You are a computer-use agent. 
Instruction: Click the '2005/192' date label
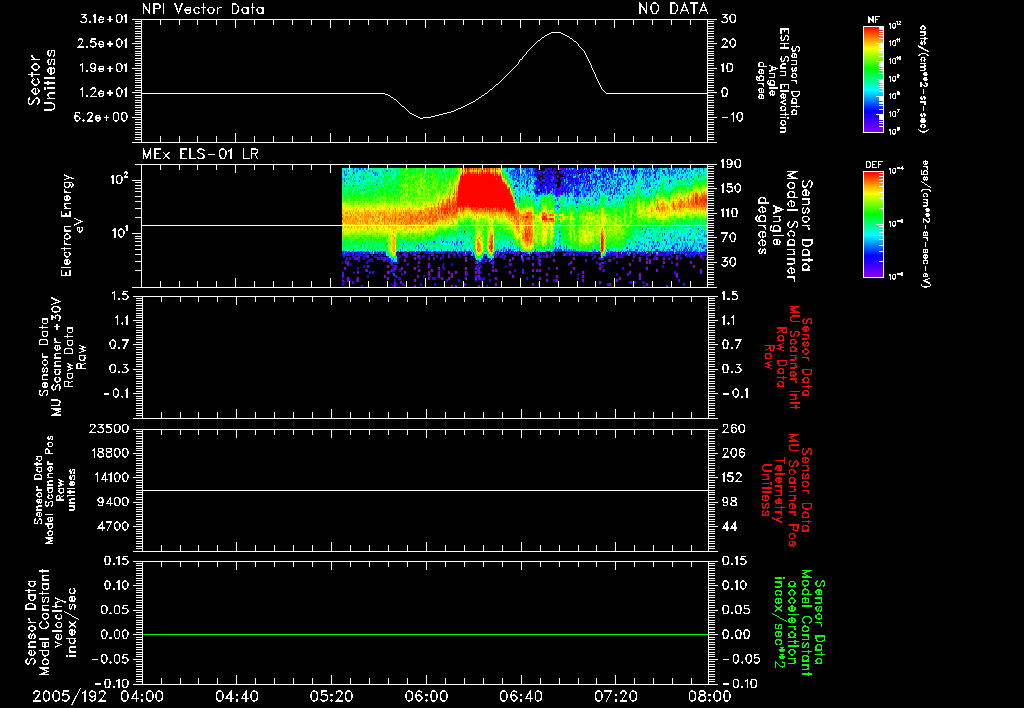click(69, 696)
